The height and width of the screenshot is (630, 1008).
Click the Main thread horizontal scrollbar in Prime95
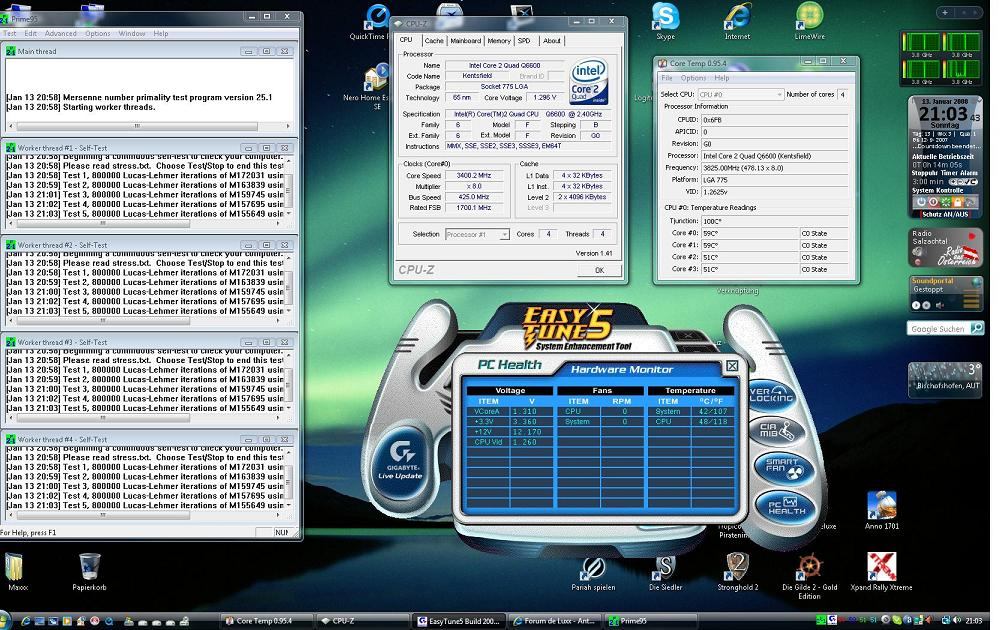148,126
